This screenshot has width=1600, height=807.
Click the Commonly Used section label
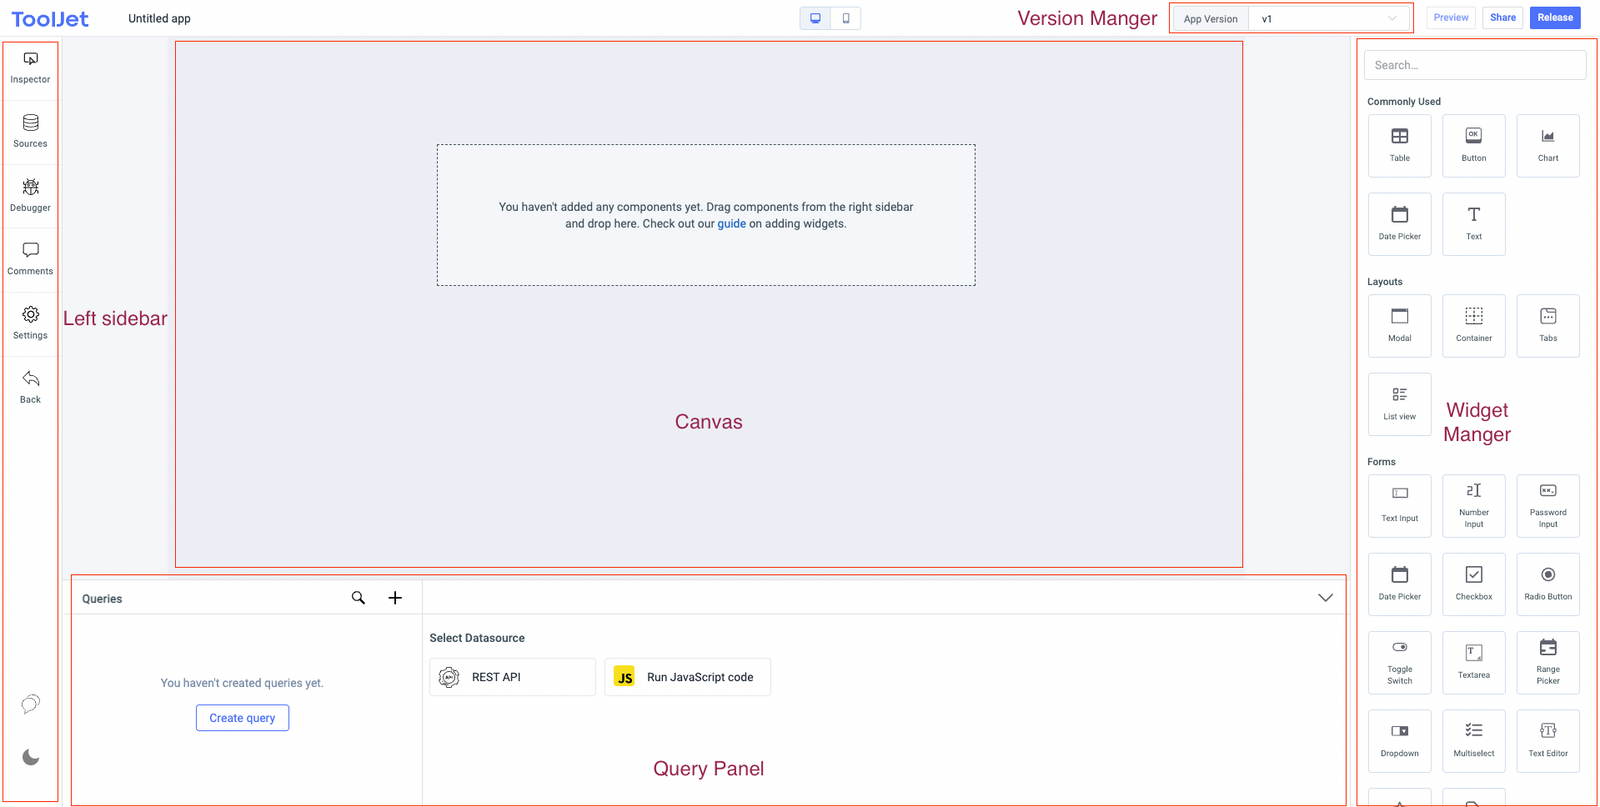[1404, 102]
